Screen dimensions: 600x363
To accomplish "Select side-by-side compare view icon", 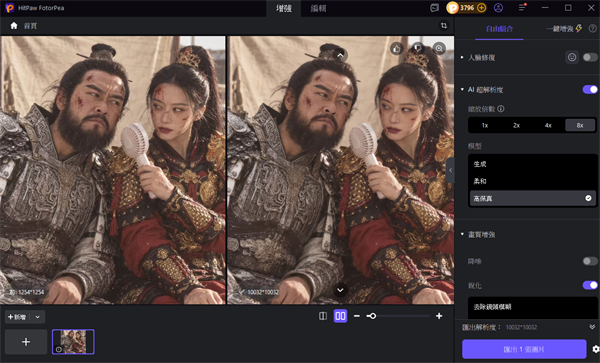I will (x=340, y=316).
